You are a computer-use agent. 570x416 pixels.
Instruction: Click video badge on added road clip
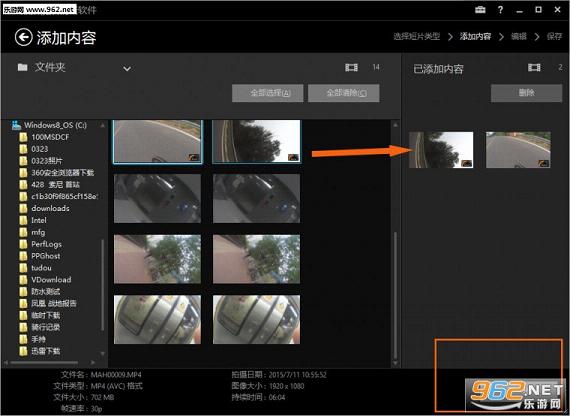pos(544,163)
